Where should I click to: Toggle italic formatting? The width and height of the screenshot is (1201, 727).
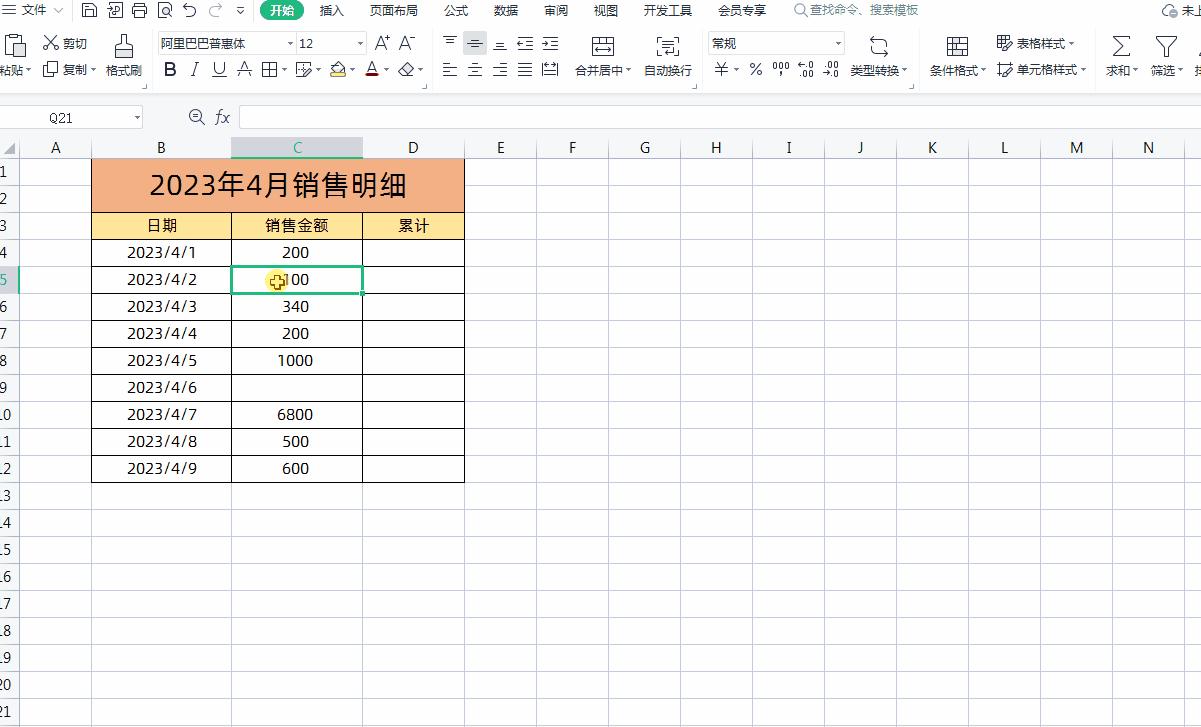coord(194,70)
